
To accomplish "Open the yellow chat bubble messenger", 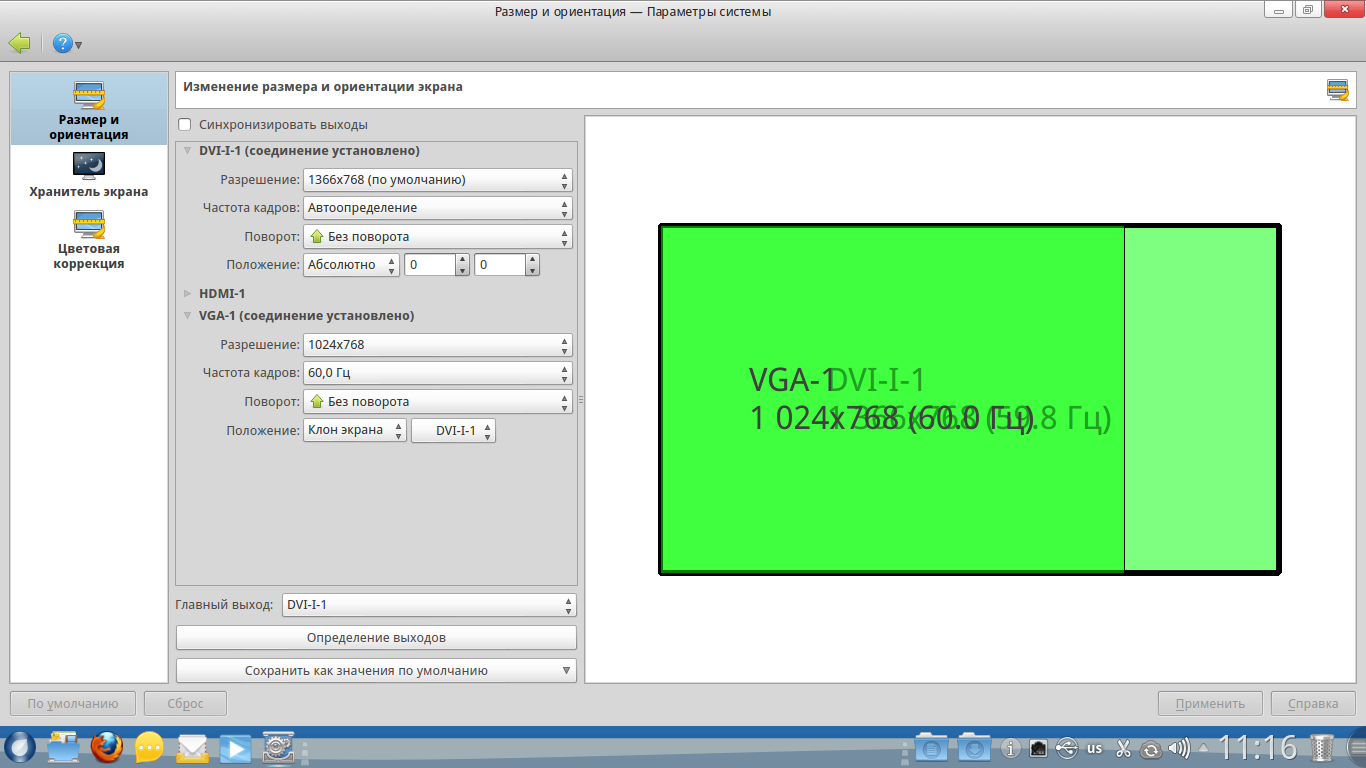I will pyautogui.click(x=149, y=747).
